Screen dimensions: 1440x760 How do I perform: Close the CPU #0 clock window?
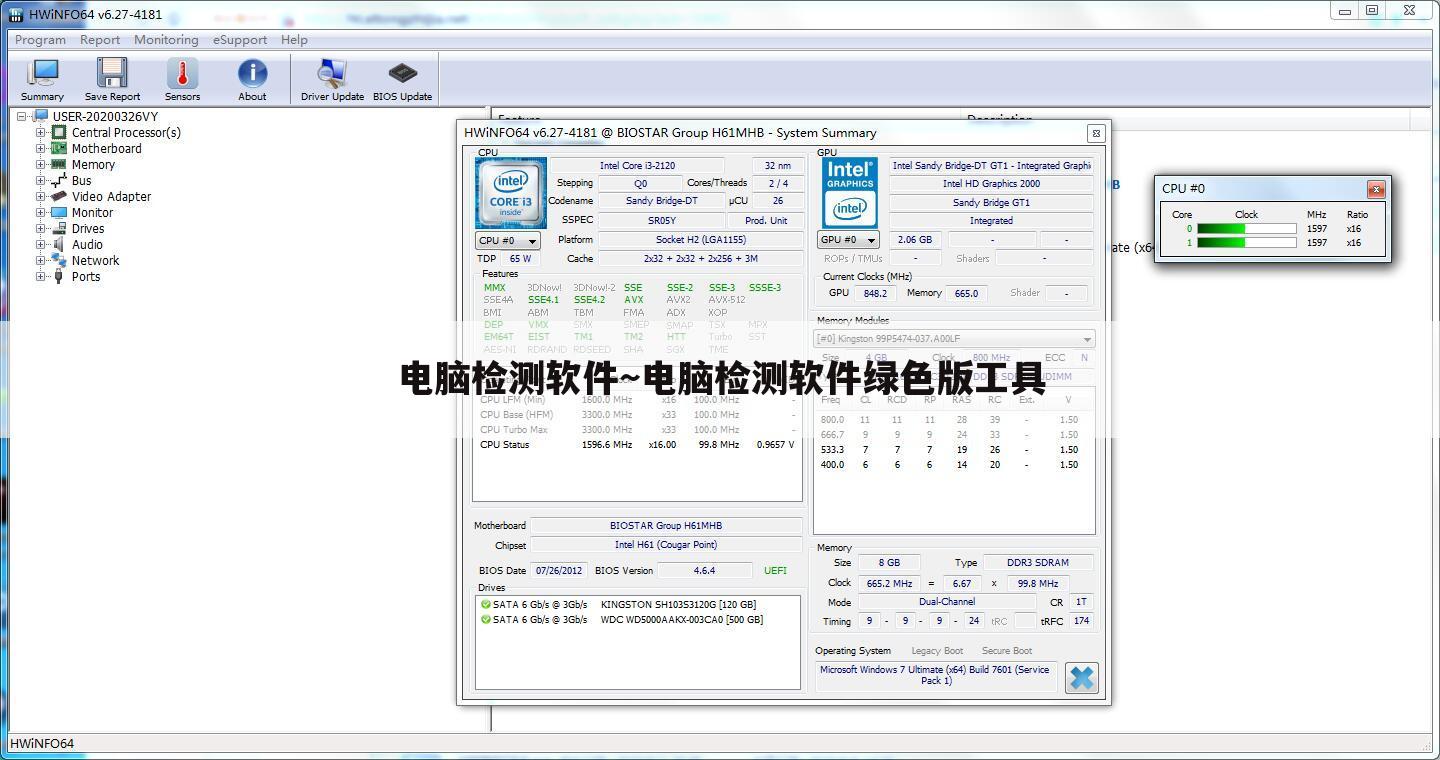tap(1376, 189)
